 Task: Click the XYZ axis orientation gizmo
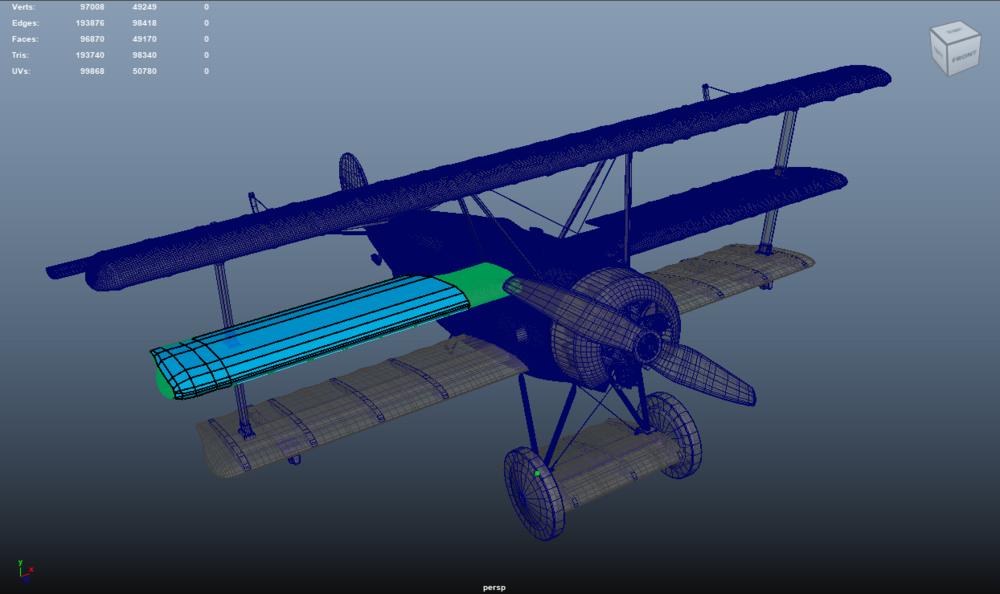coord(25,570)
